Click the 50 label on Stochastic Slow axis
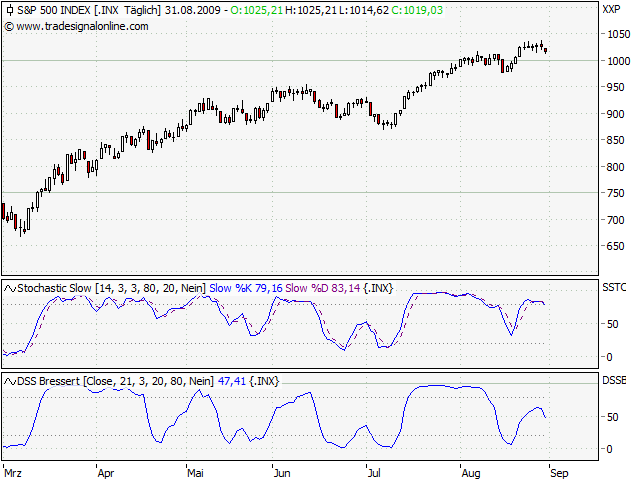This screenshot has height=480, width=640. click(x=613, y=324)
